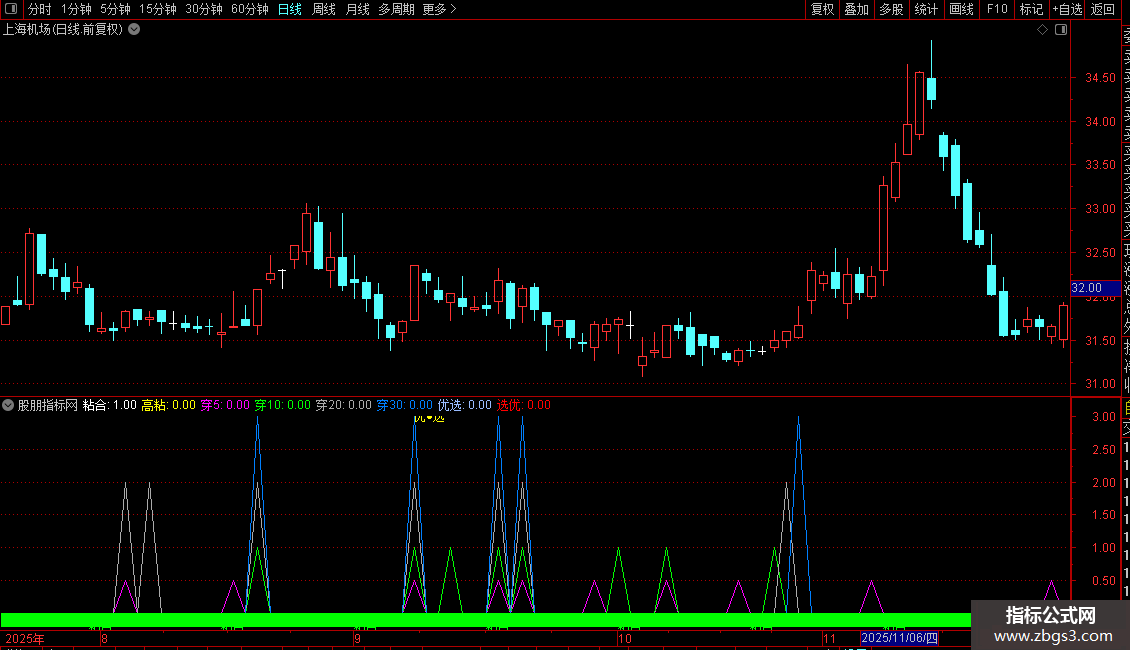Open the 统计 statistics tool
The height and width of the screenshot is (650, 1130).
coord(926,9)
